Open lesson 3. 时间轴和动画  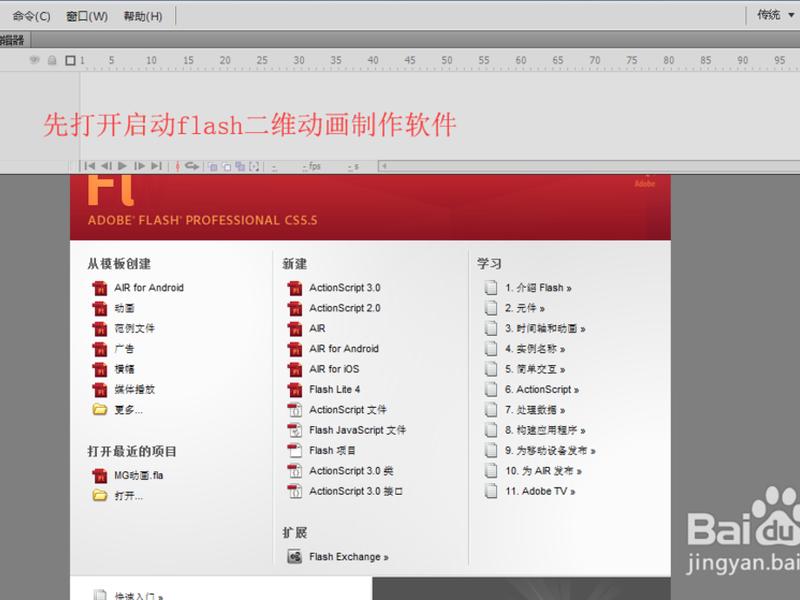(545, 329)
